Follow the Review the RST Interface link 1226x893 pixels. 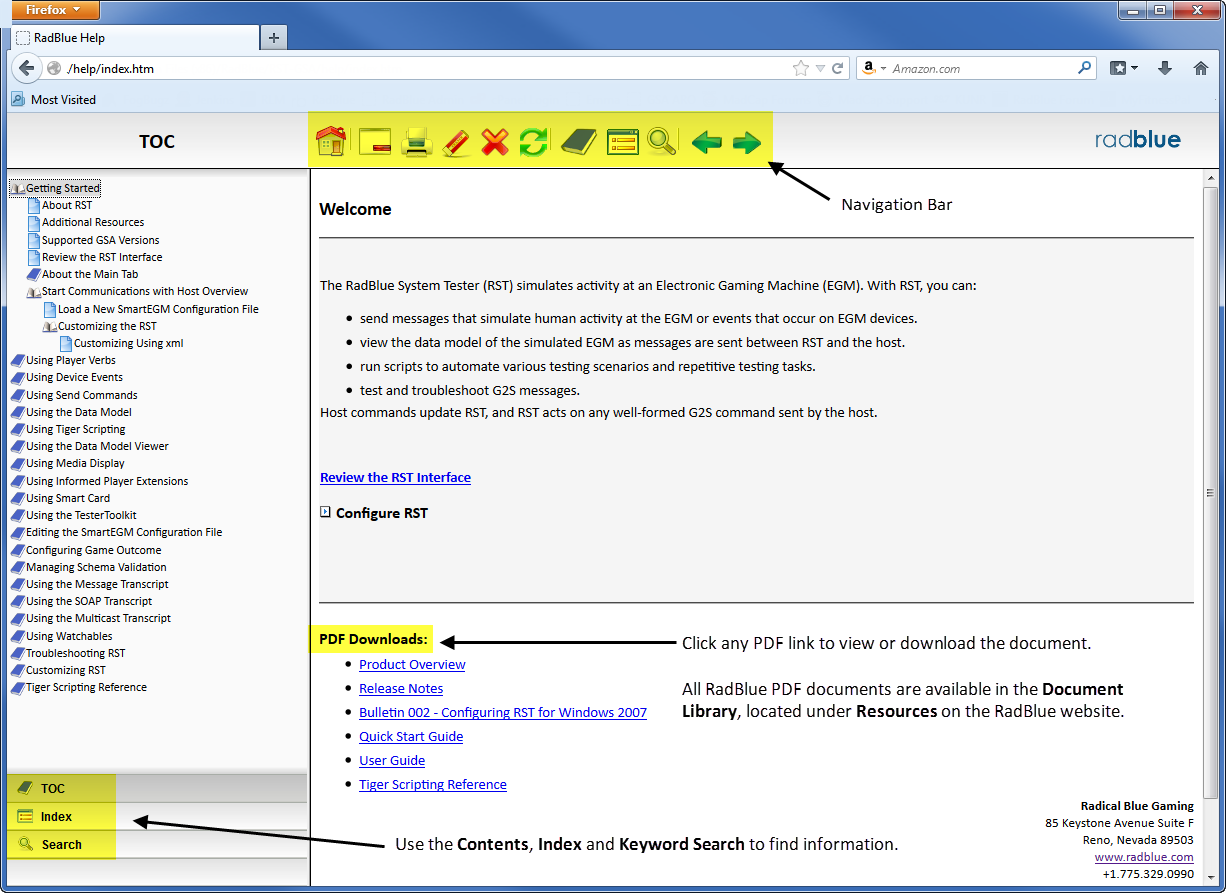coord(395,478)
